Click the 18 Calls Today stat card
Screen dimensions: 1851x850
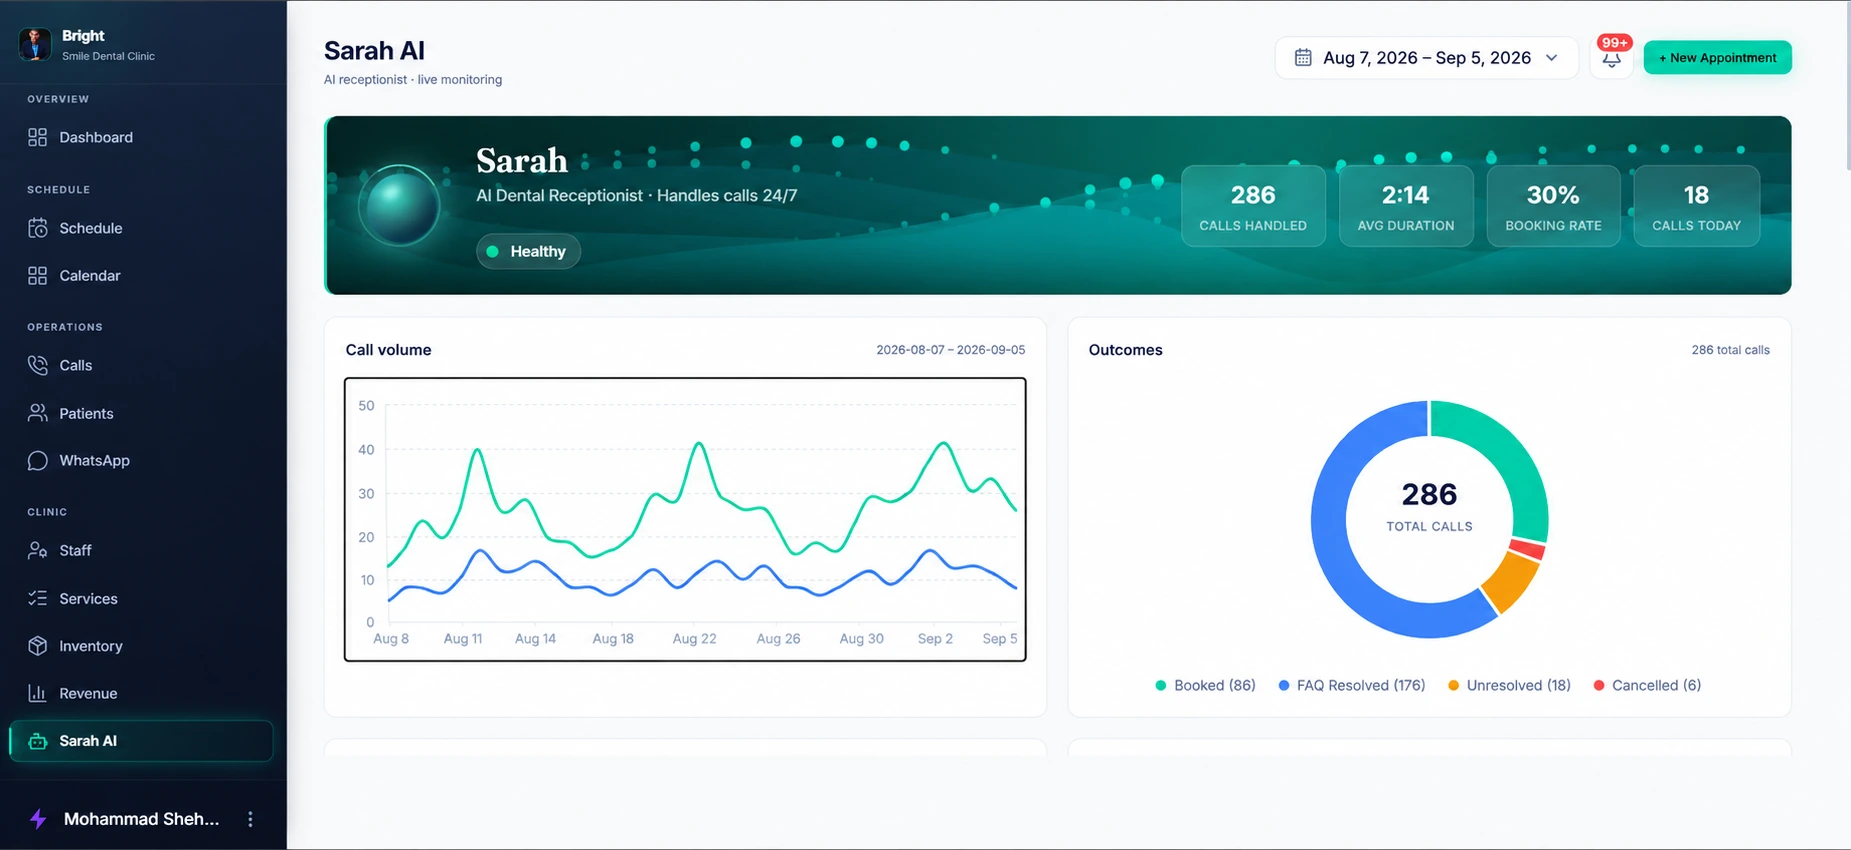(x=1696, y=206)
